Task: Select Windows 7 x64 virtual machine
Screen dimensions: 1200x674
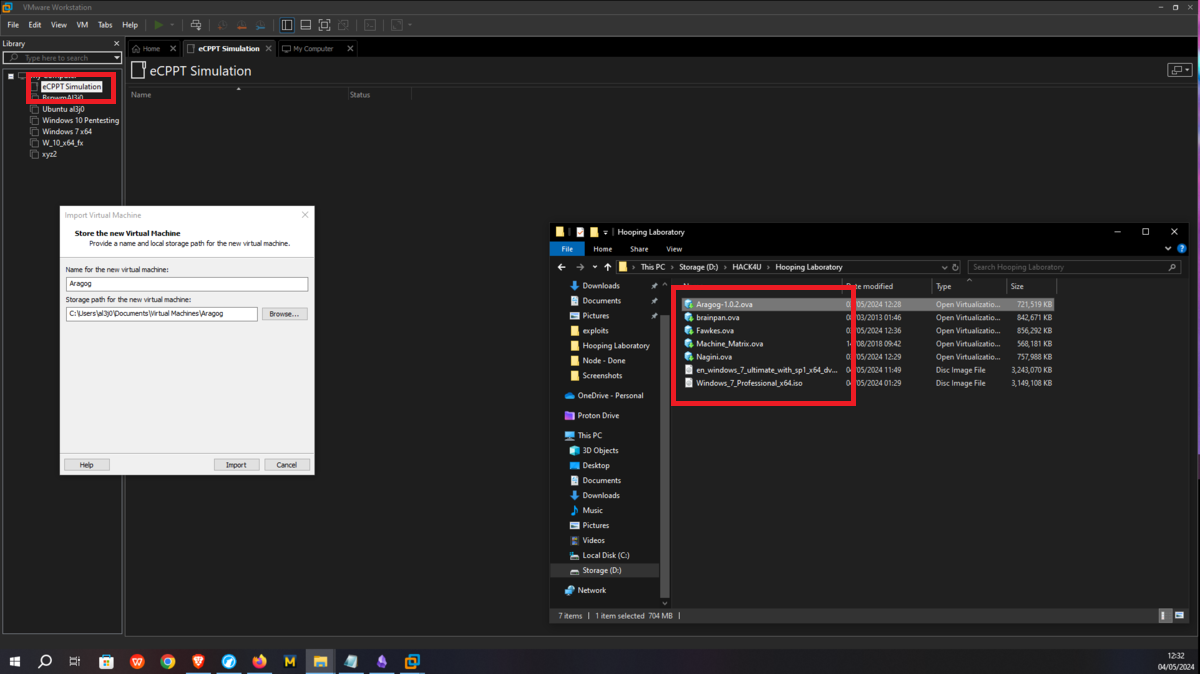Action: pos(67,131)
